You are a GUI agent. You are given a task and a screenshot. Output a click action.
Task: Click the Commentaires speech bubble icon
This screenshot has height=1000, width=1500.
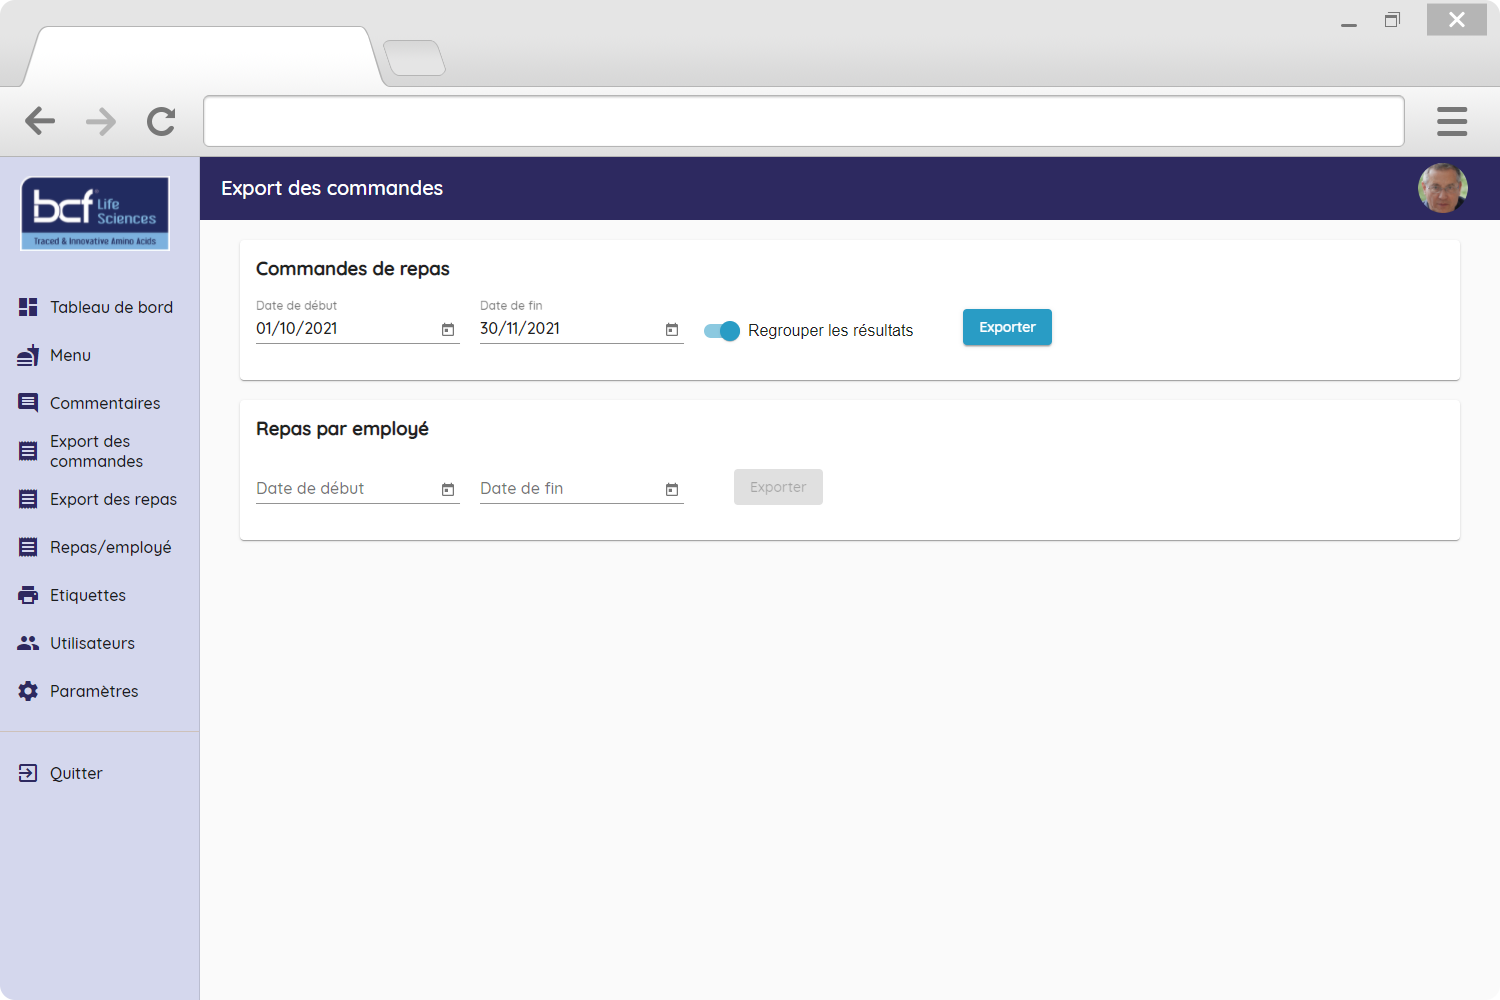(28, 403)
